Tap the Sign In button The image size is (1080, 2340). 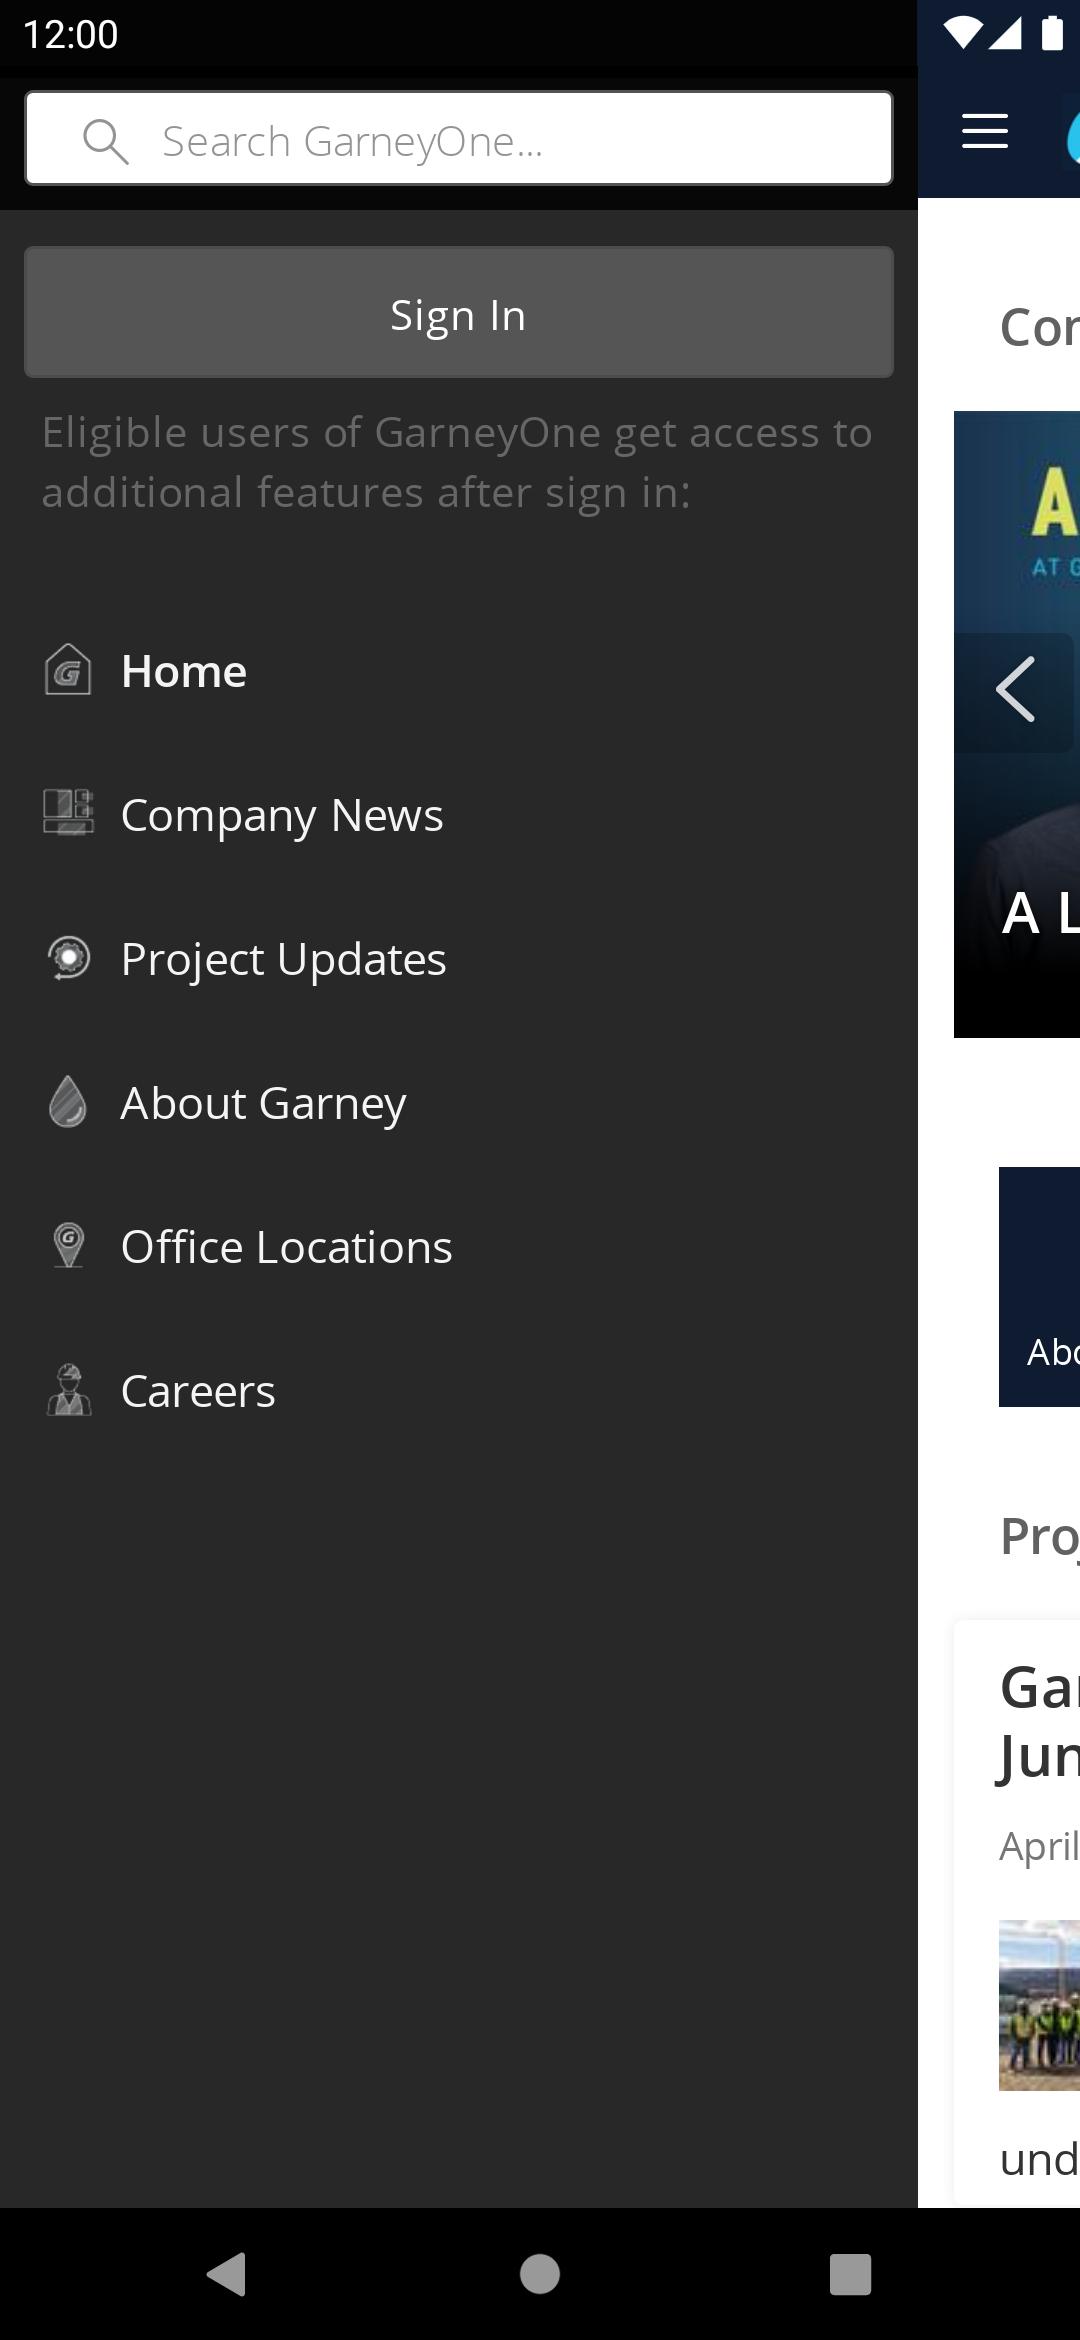tap(459, 312)
